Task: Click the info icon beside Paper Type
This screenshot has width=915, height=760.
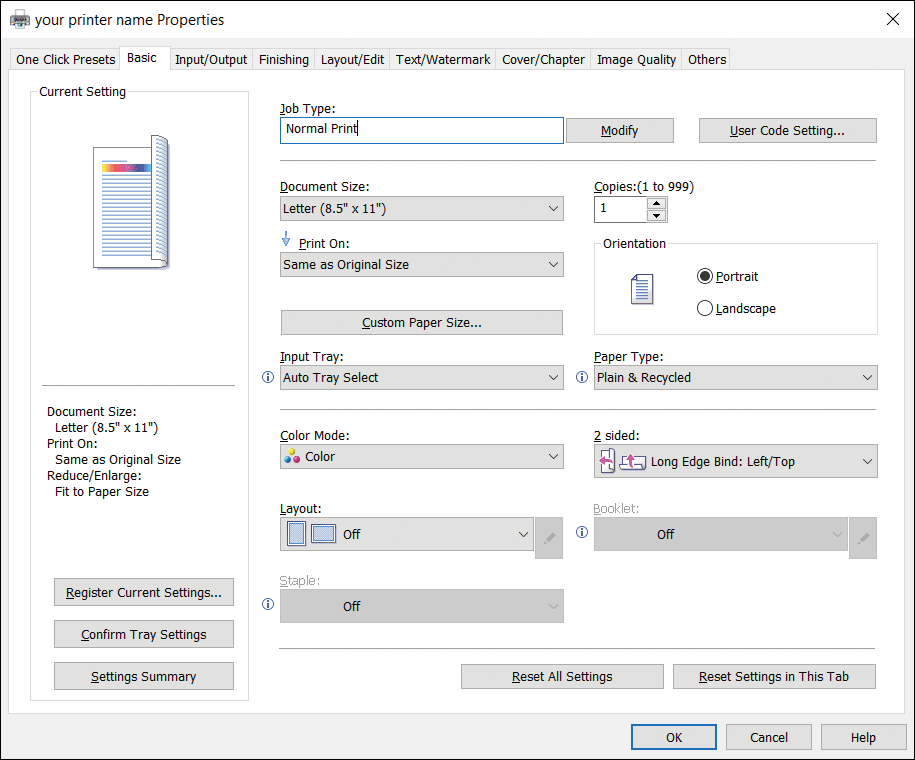Action: 582,378
